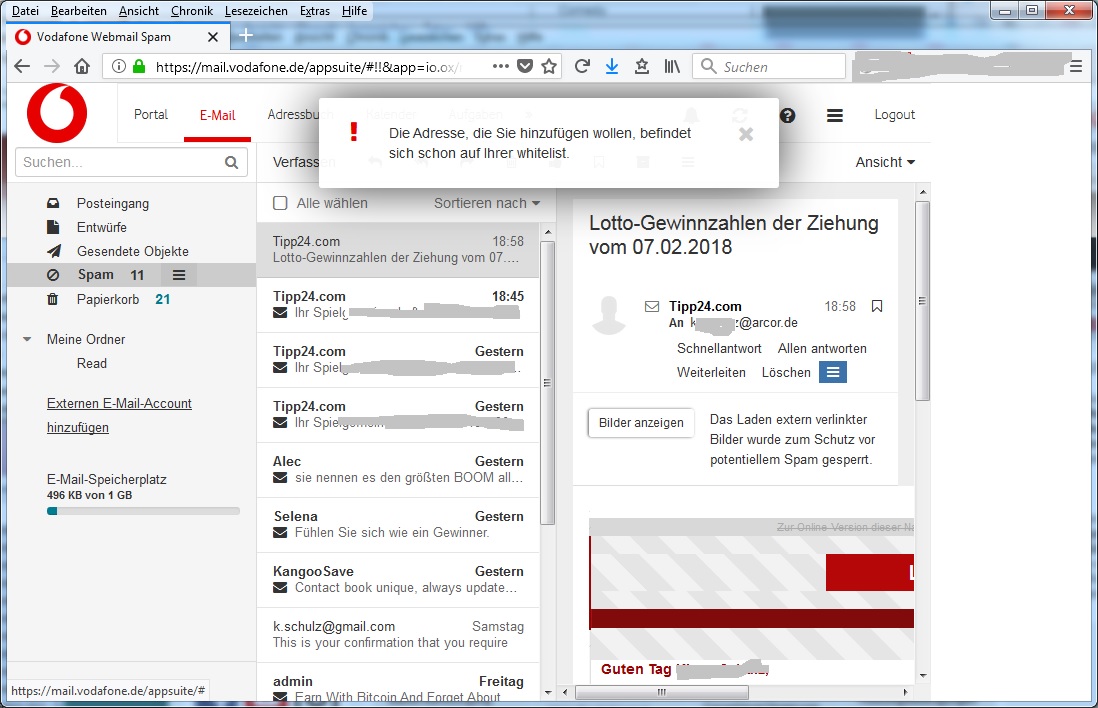Viewport: 1098px width, 708px height.
Task: Click sender avatar placeholder image
Action: pos(609,315)
